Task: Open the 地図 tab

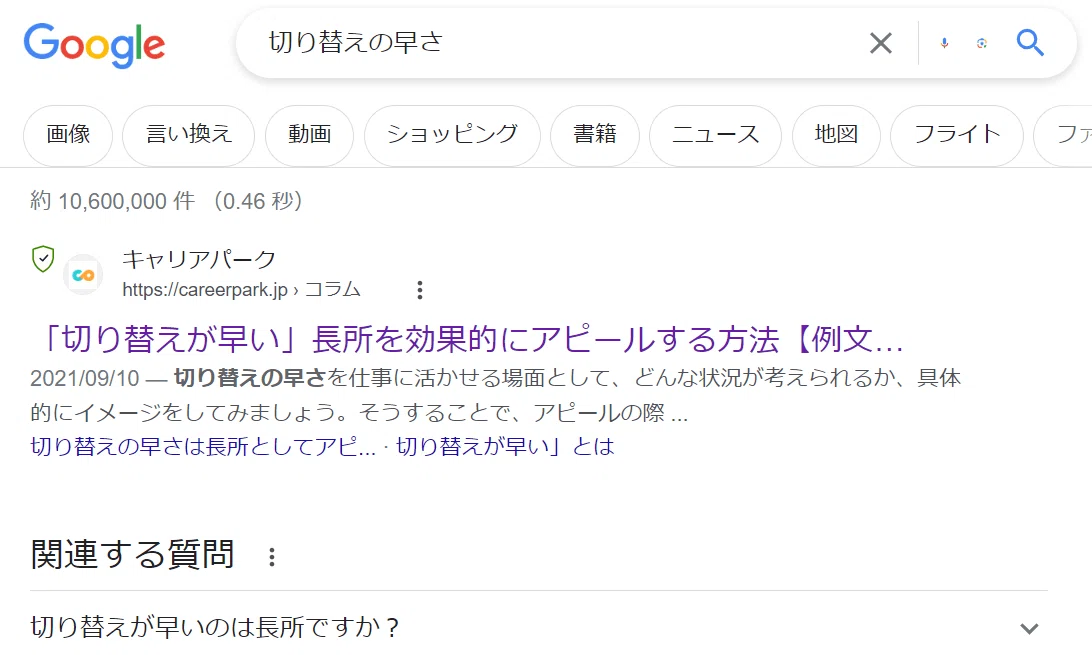Action: point(836,135)
